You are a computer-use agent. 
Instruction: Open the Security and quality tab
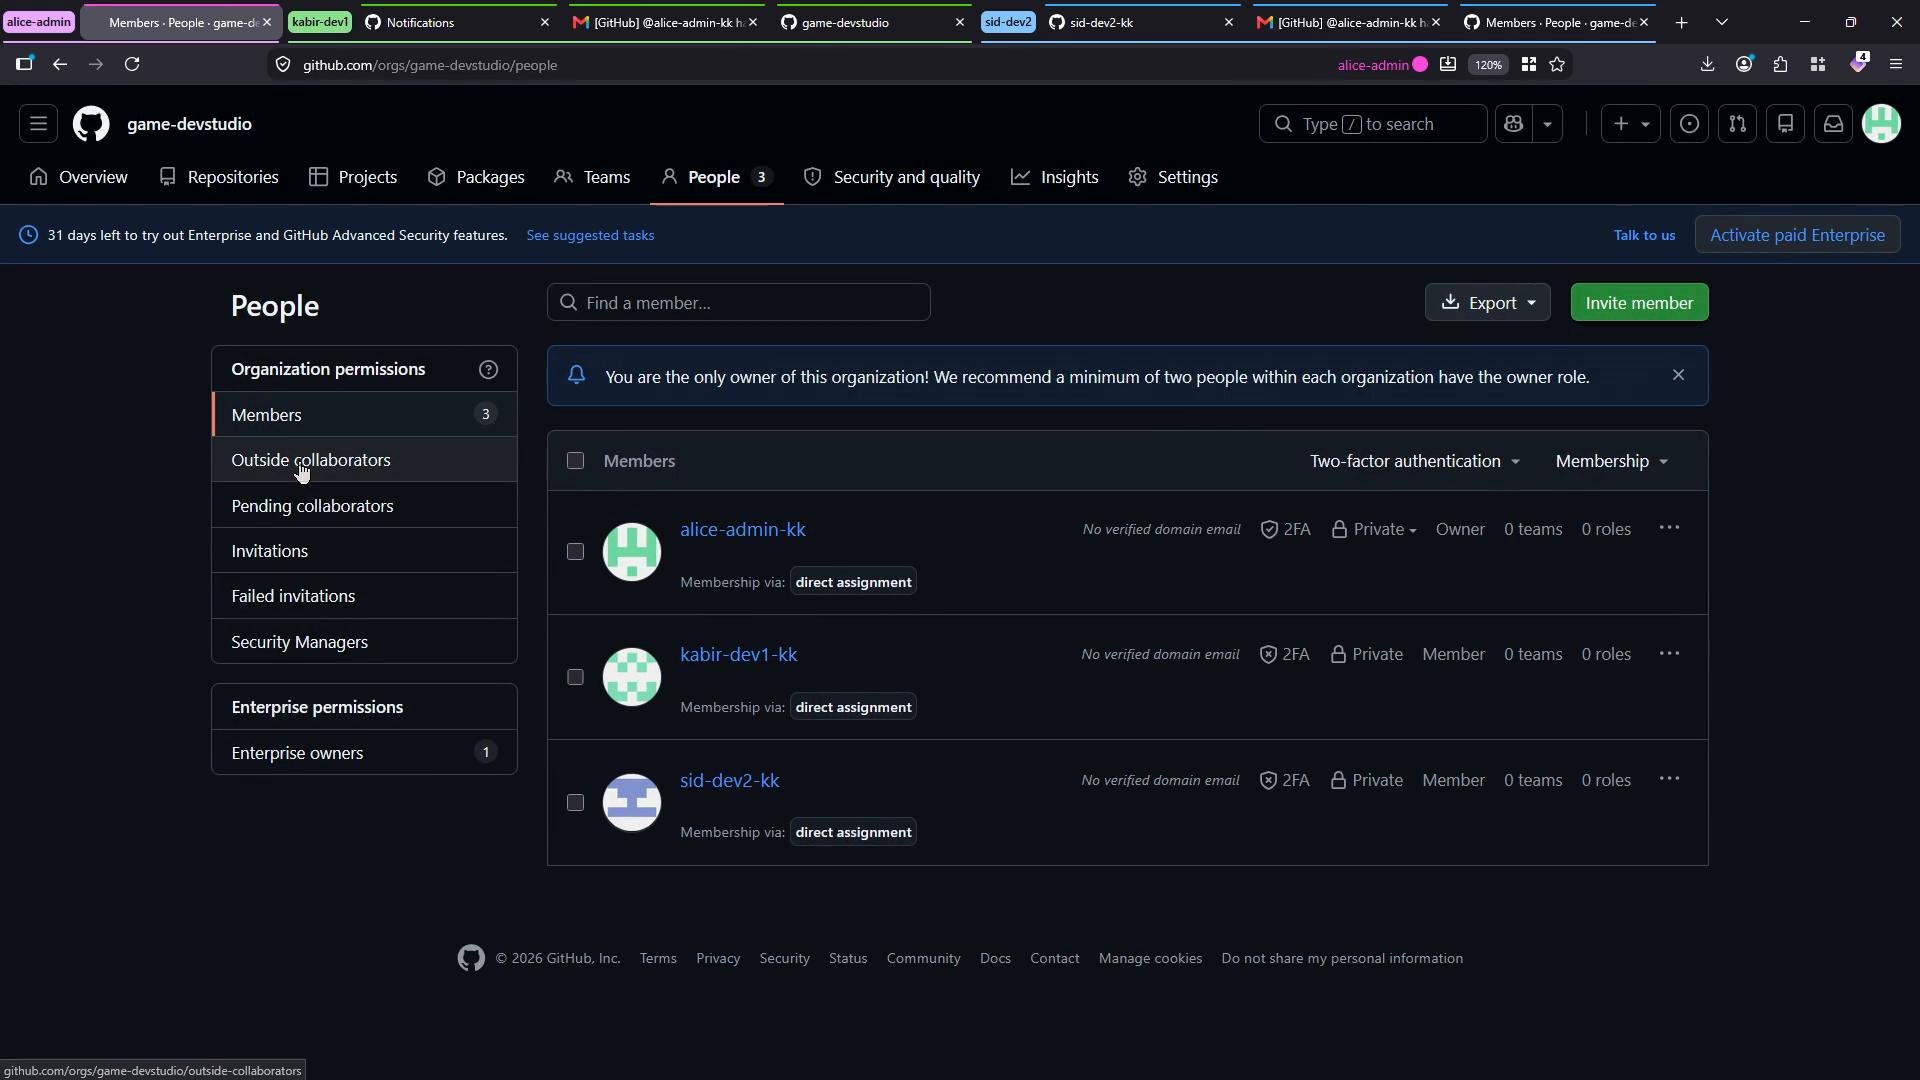(892, 177)
